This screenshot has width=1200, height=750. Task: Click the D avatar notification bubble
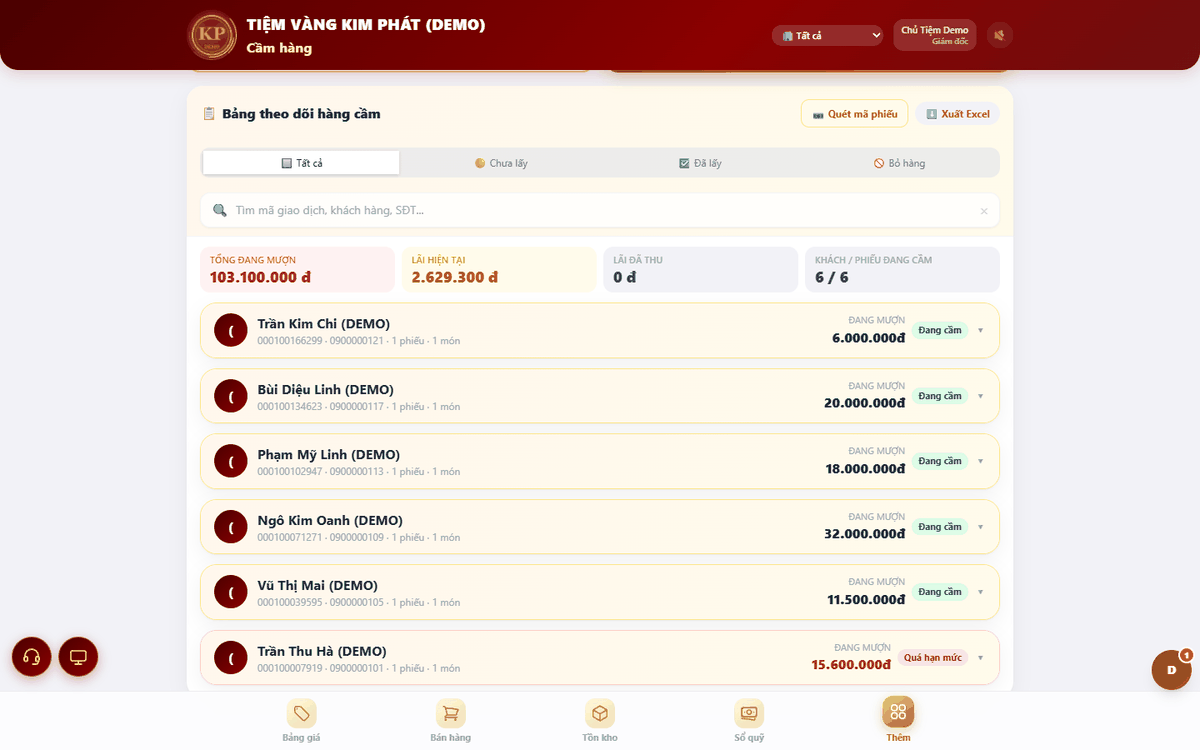[1171, 669]
